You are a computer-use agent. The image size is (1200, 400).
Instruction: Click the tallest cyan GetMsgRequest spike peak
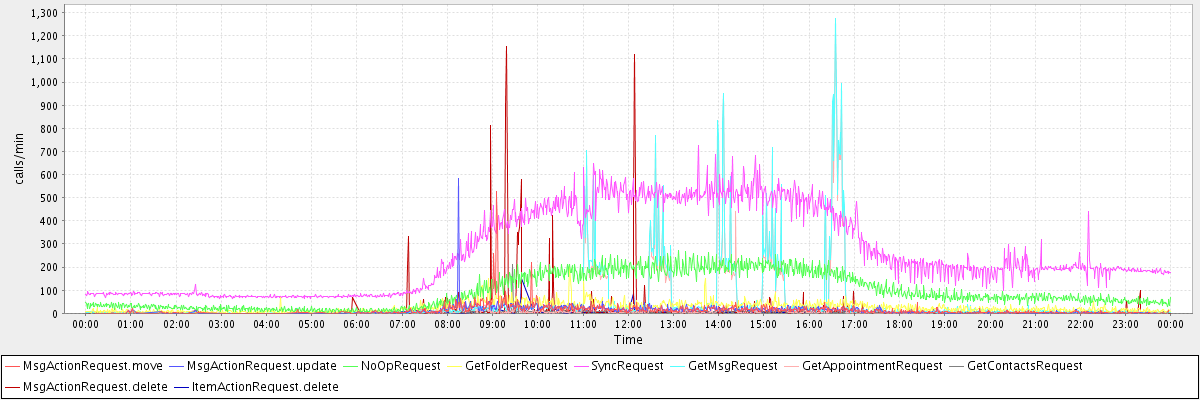click(835, 18)
